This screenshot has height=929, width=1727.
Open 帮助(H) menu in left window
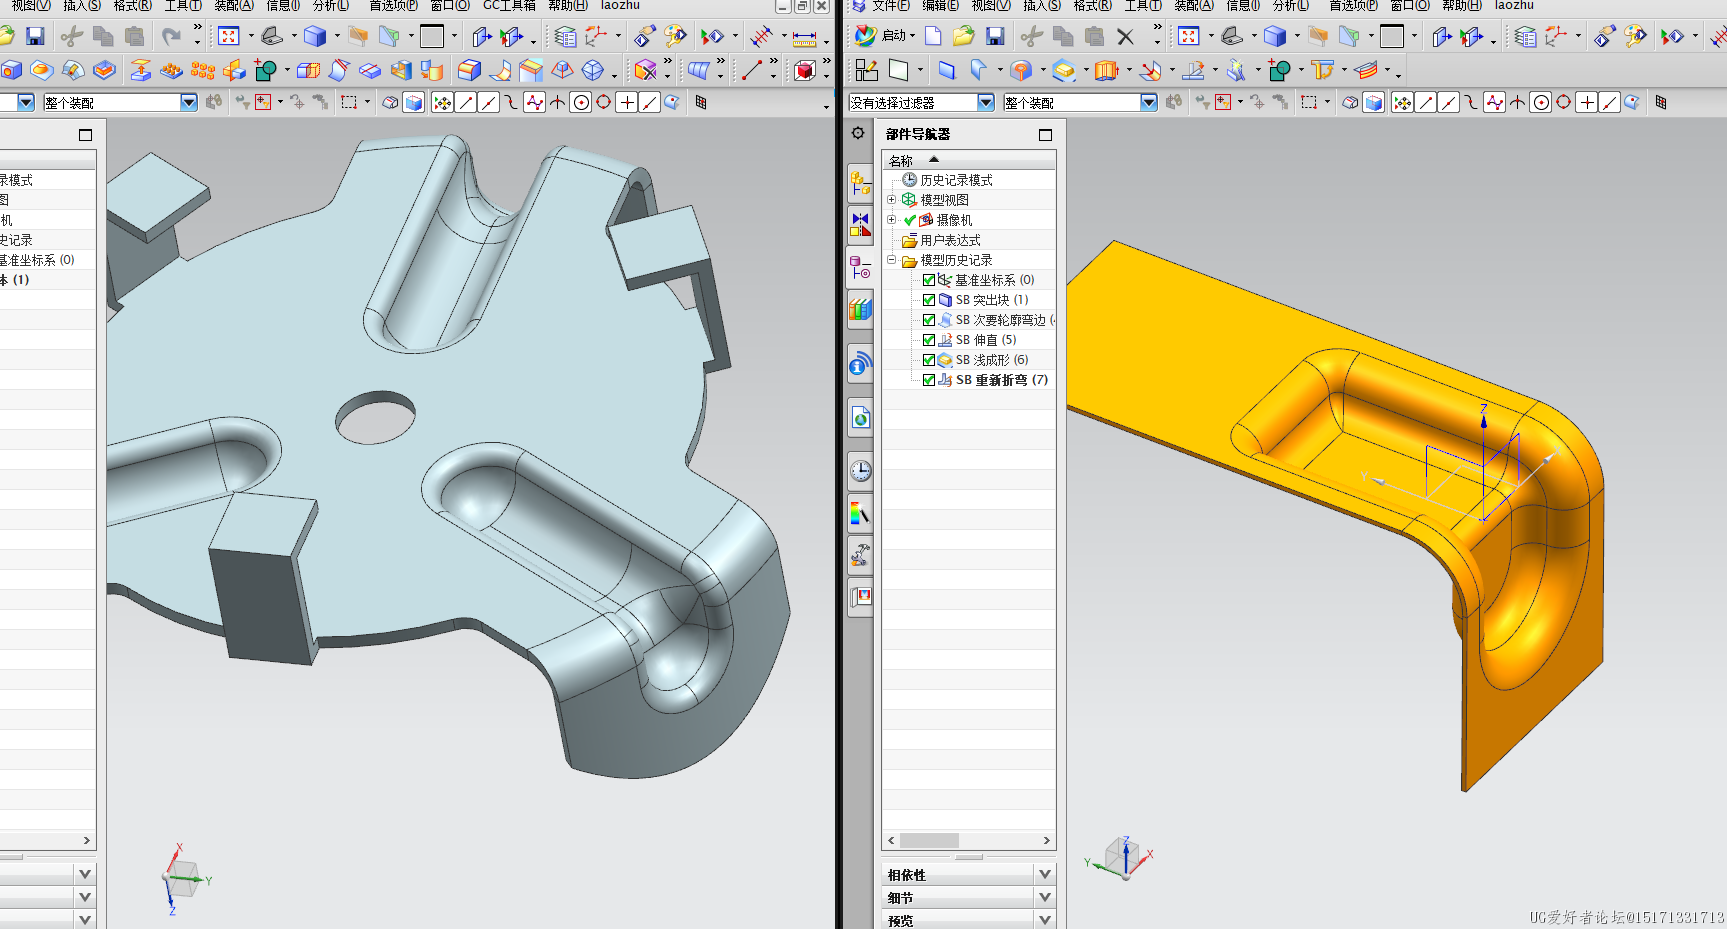pyautogui.click(x=567, y=5)
